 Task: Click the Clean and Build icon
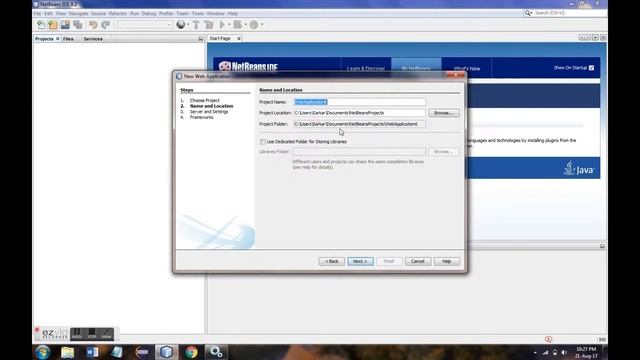click(x=209, y=25)
